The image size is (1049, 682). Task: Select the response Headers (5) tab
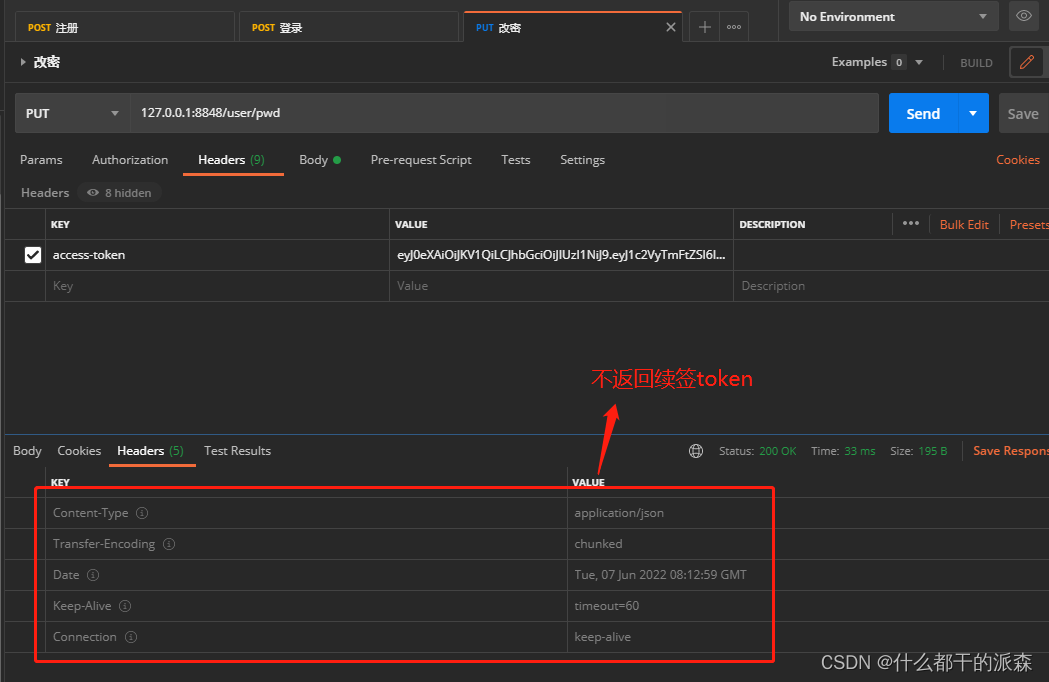point(151,451)
